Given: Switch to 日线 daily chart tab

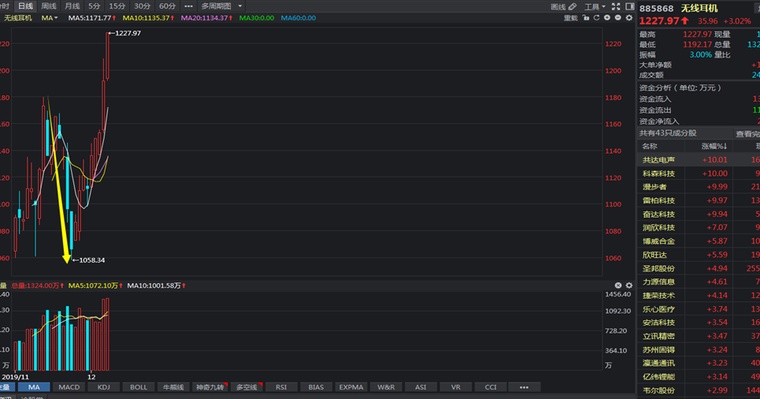Looking at the screenshot, I should click(x=26, y=6).
